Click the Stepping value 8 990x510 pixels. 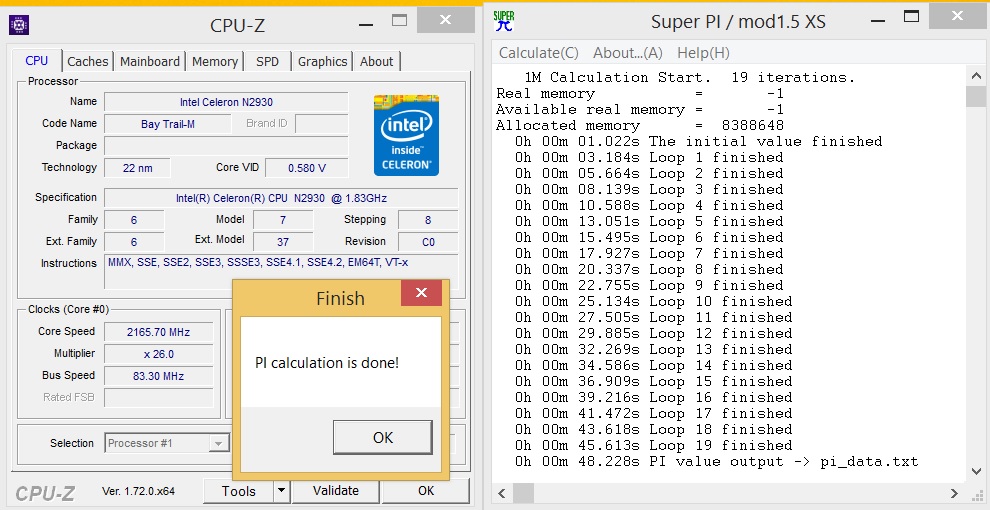point(428,220)
